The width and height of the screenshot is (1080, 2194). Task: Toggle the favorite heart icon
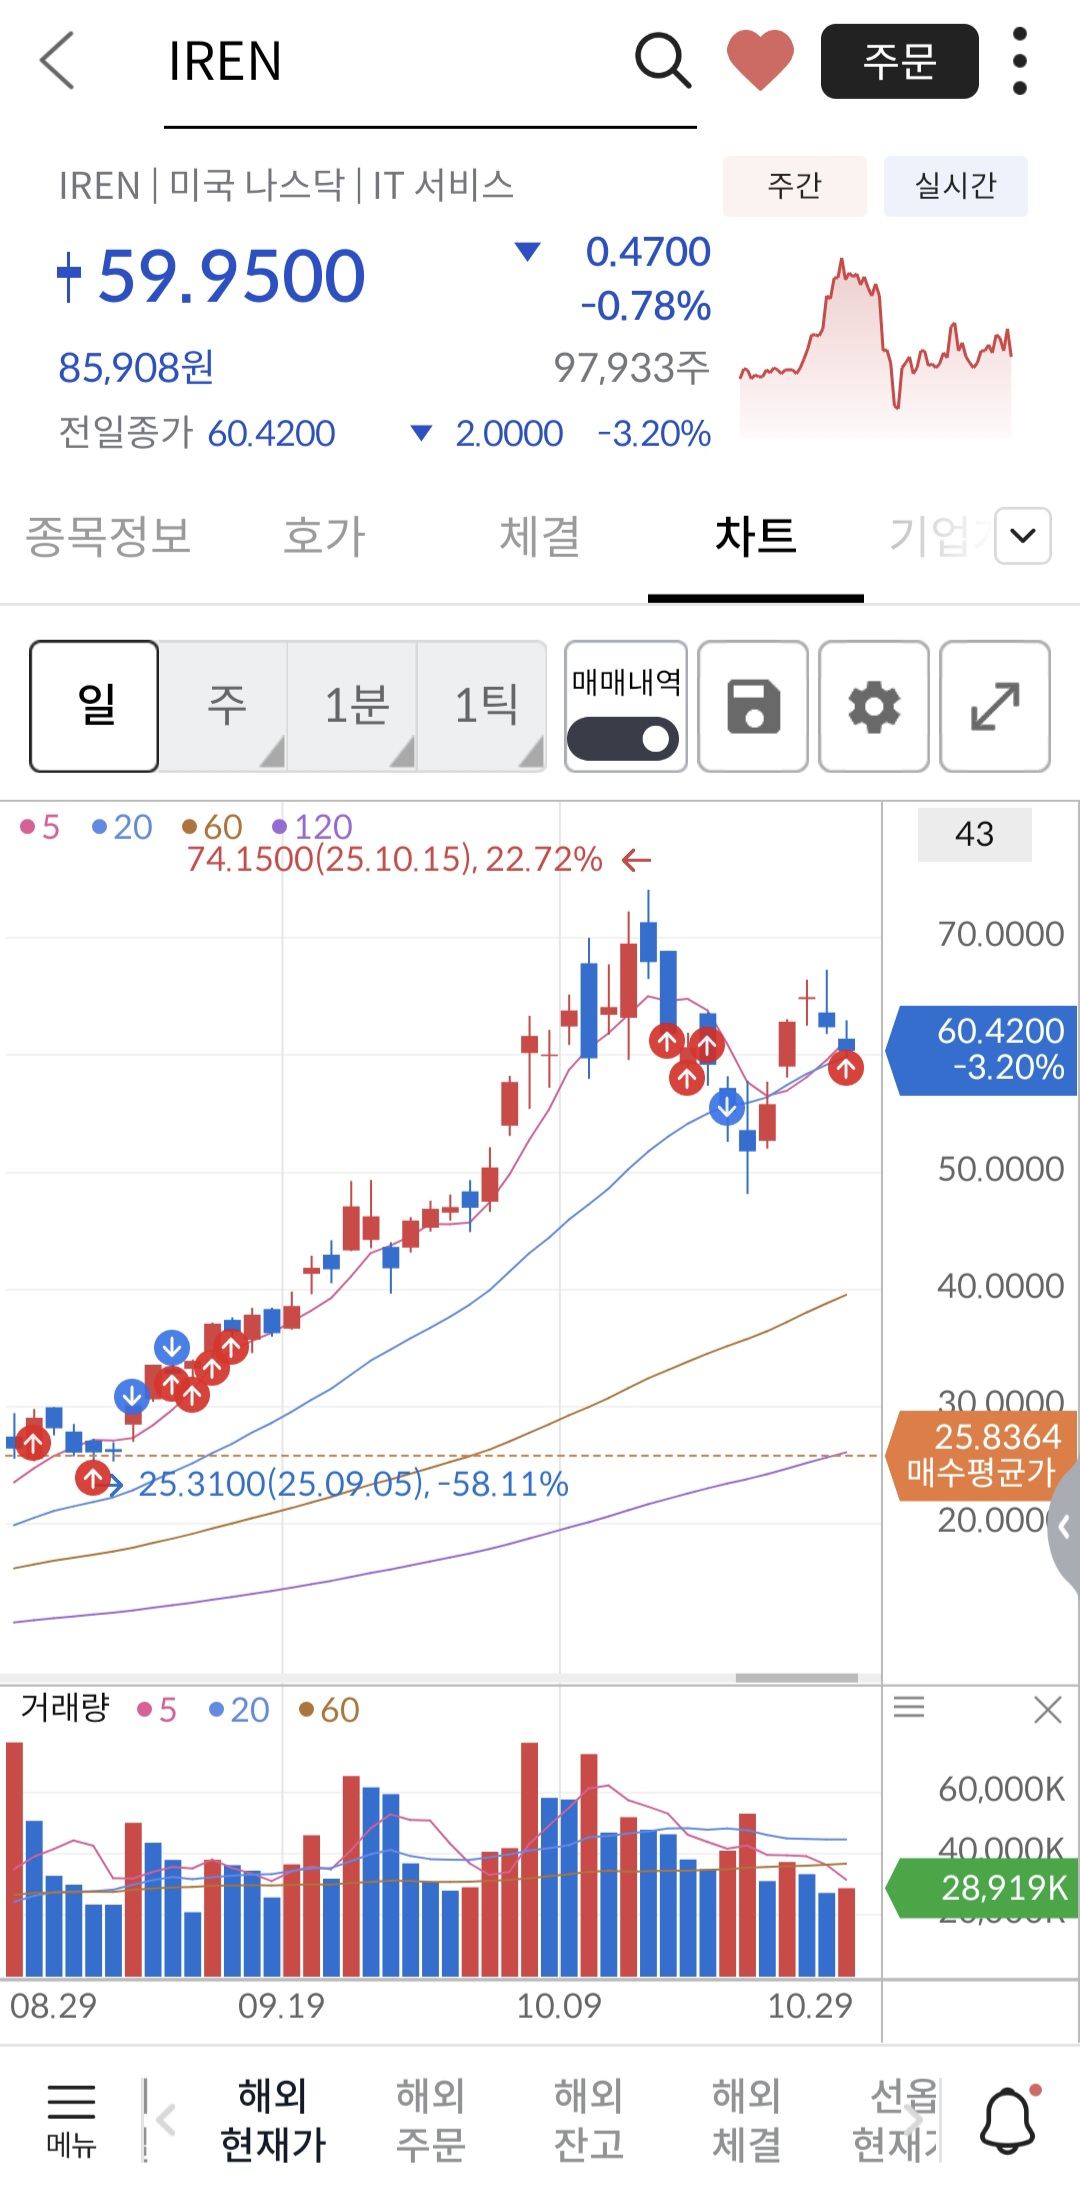click(760, 60)
